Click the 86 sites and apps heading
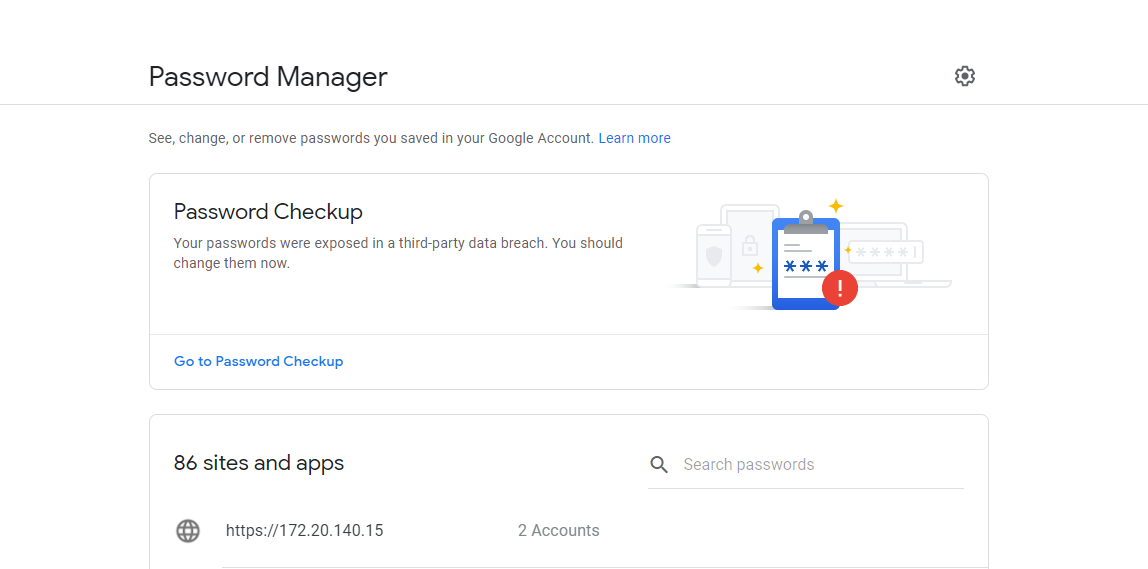The height and width of the screenshot is (569, 1148). [259, 463]
